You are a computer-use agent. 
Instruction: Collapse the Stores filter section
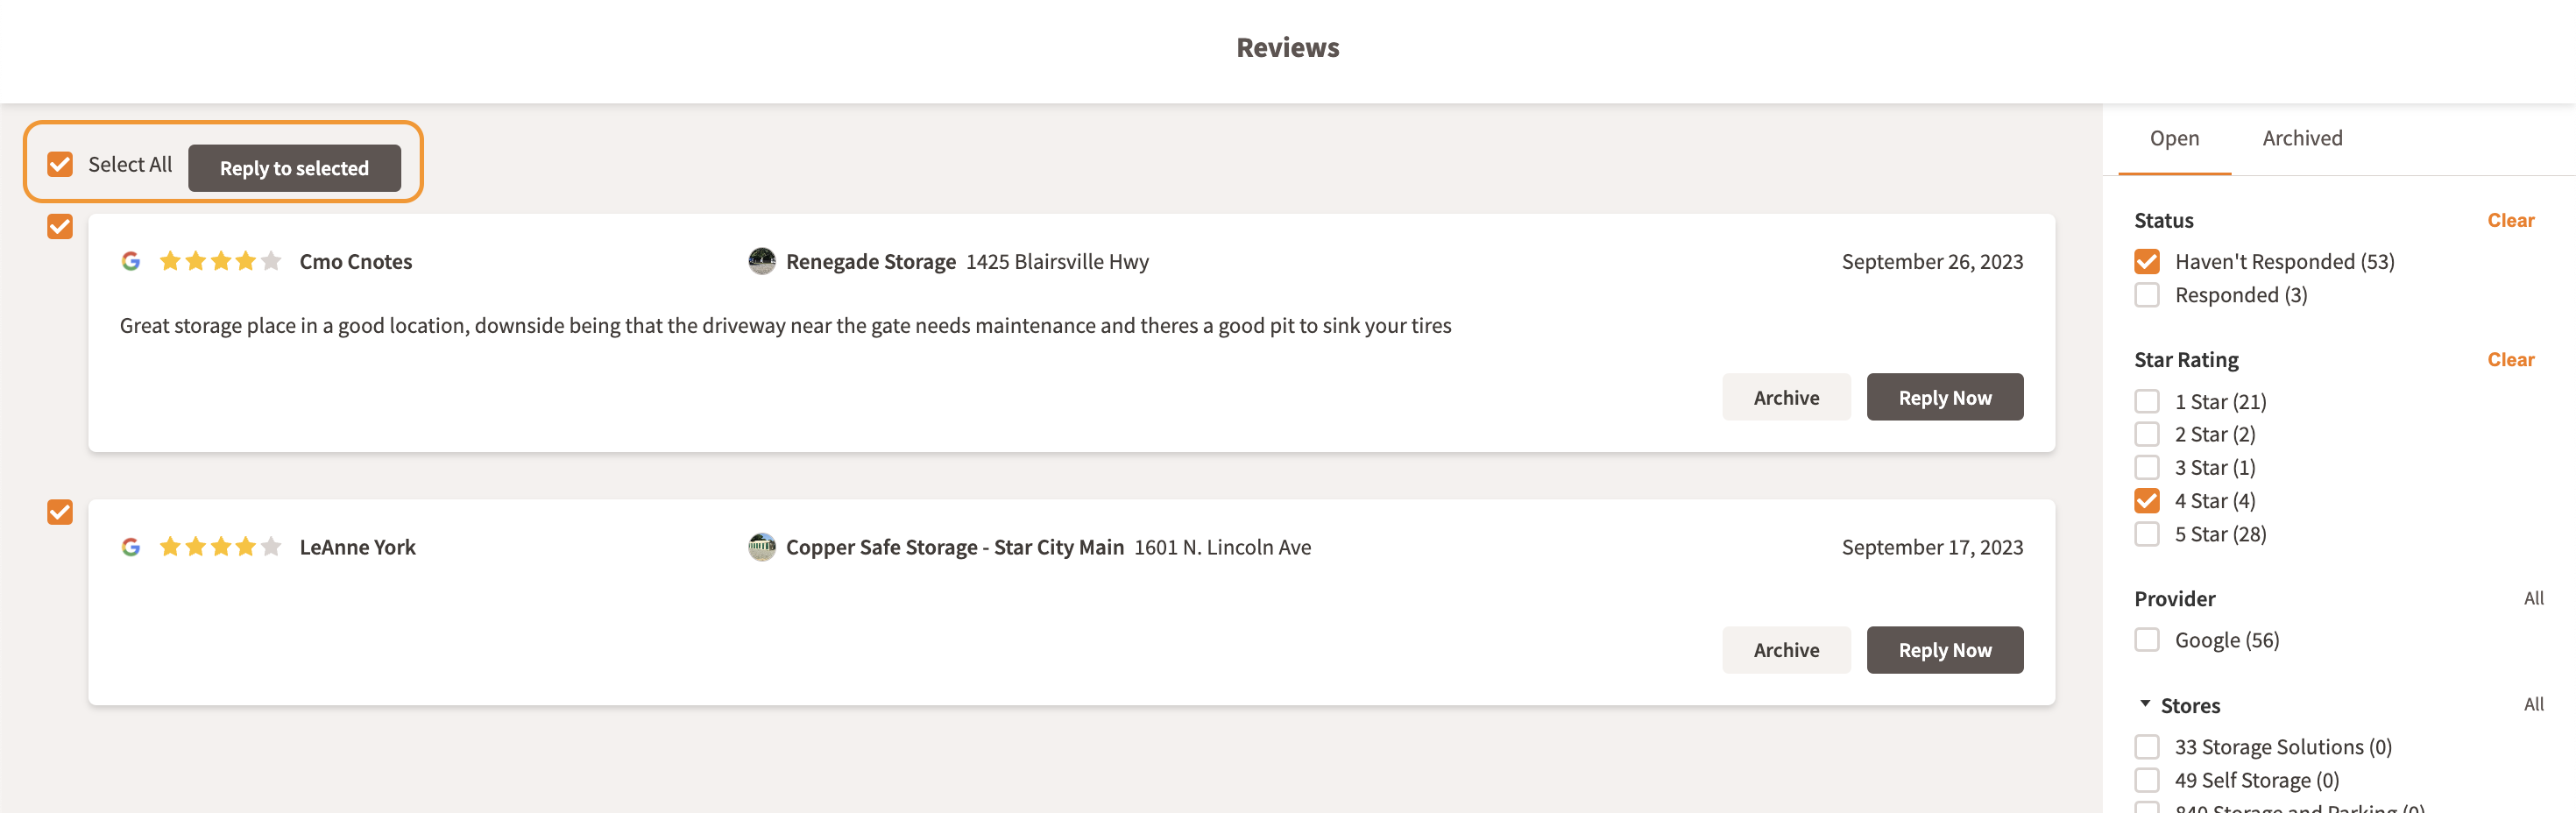[2143, 704]
